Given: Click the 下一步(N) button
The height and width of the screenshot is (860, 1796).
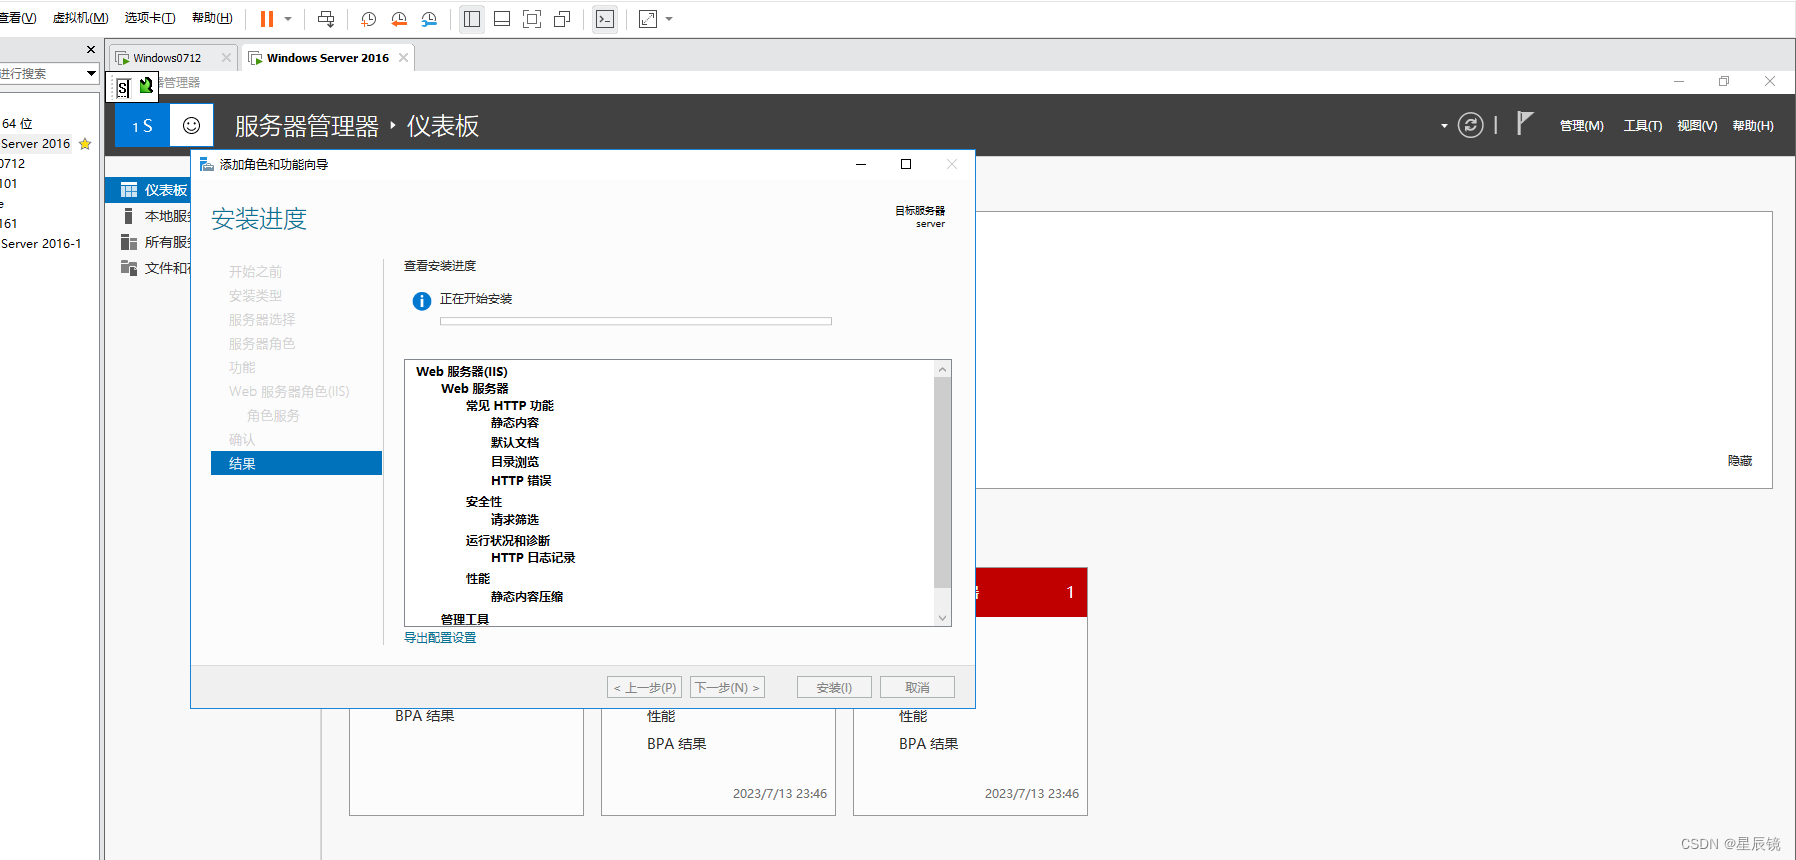Looking at the screenshot, I should coord(727,687).
